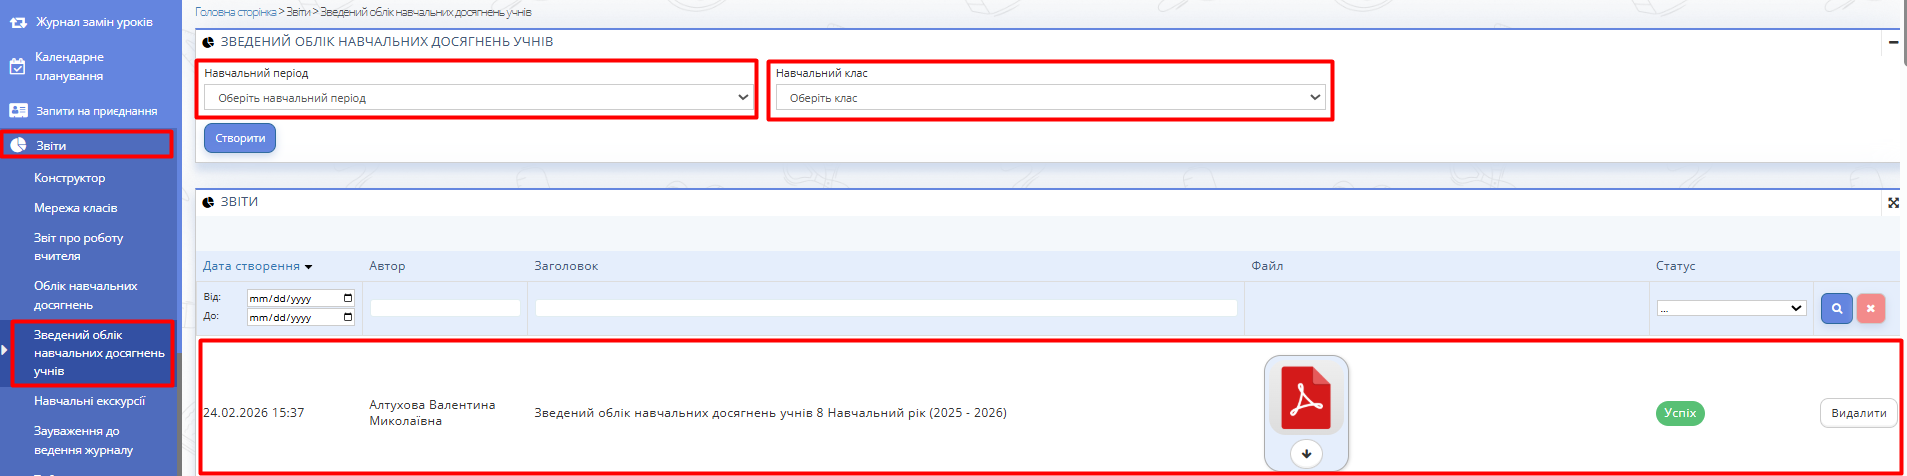Click the blue search magnifier button
1907x476 pixels.
tap(1836, 309)
